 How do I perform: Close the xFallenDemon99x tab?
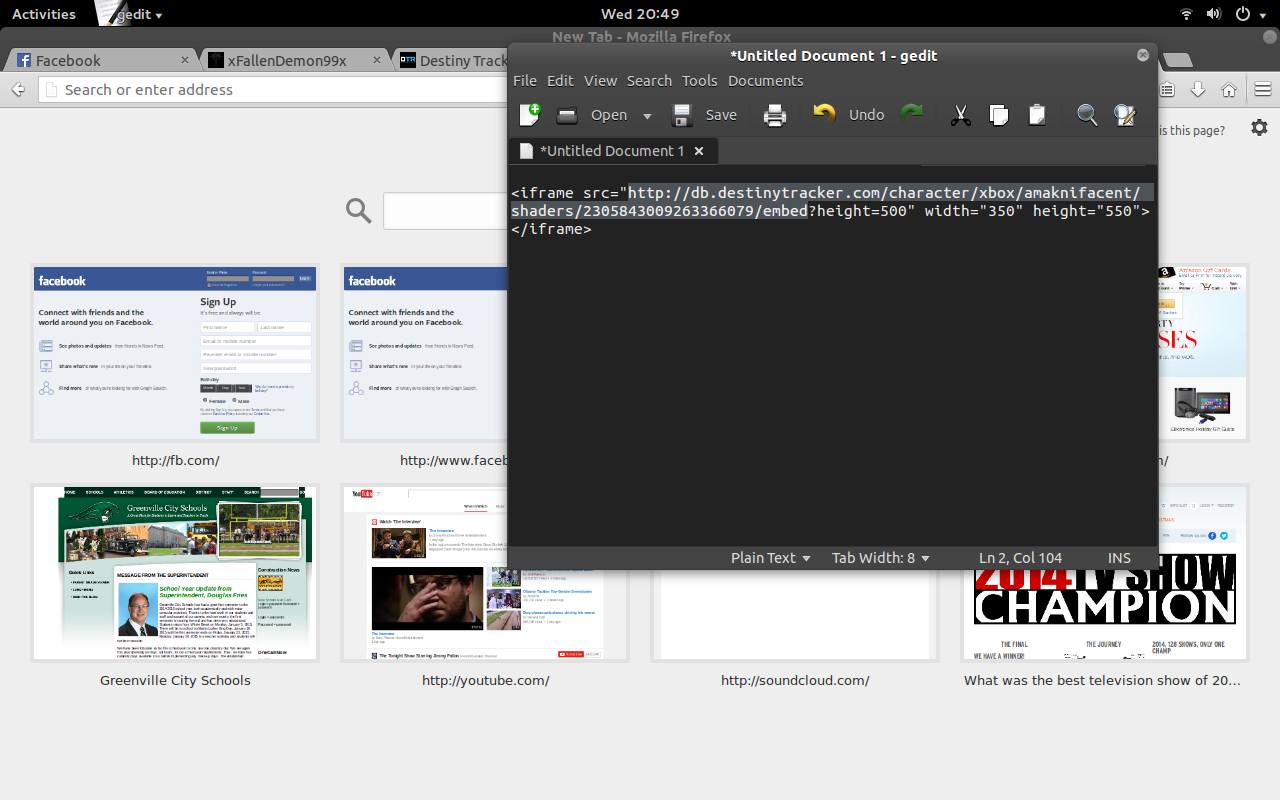tap(377, 60)
